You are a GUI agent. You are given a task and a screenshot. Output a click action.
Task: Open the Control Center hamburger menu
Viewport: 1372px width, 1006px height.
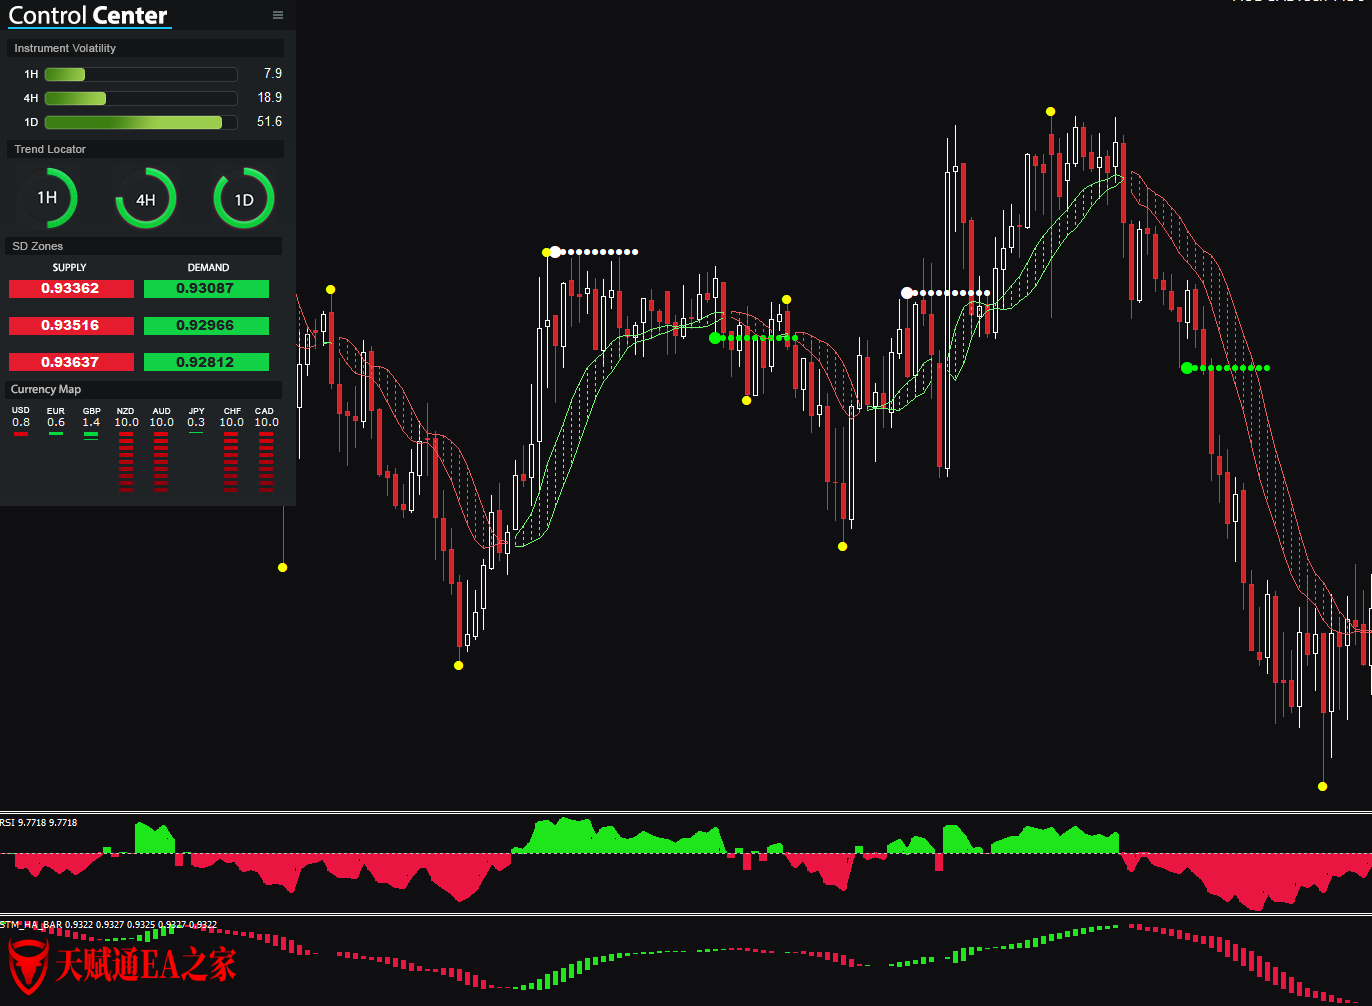[x=277, y=15]
